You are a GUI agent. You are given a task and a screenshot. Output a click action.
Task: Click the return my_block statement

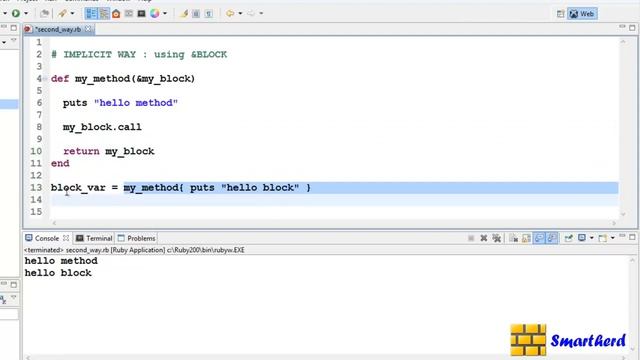click(x=109, y=151)
